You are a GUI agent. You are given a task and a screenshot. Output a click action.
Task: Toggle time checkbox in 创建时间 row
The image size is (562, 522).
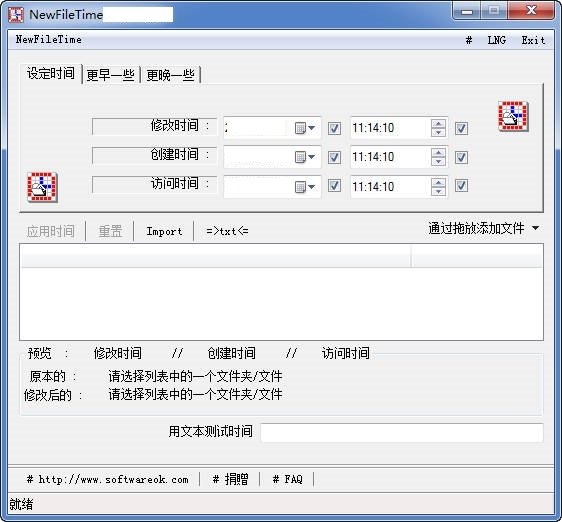point(461,157)
